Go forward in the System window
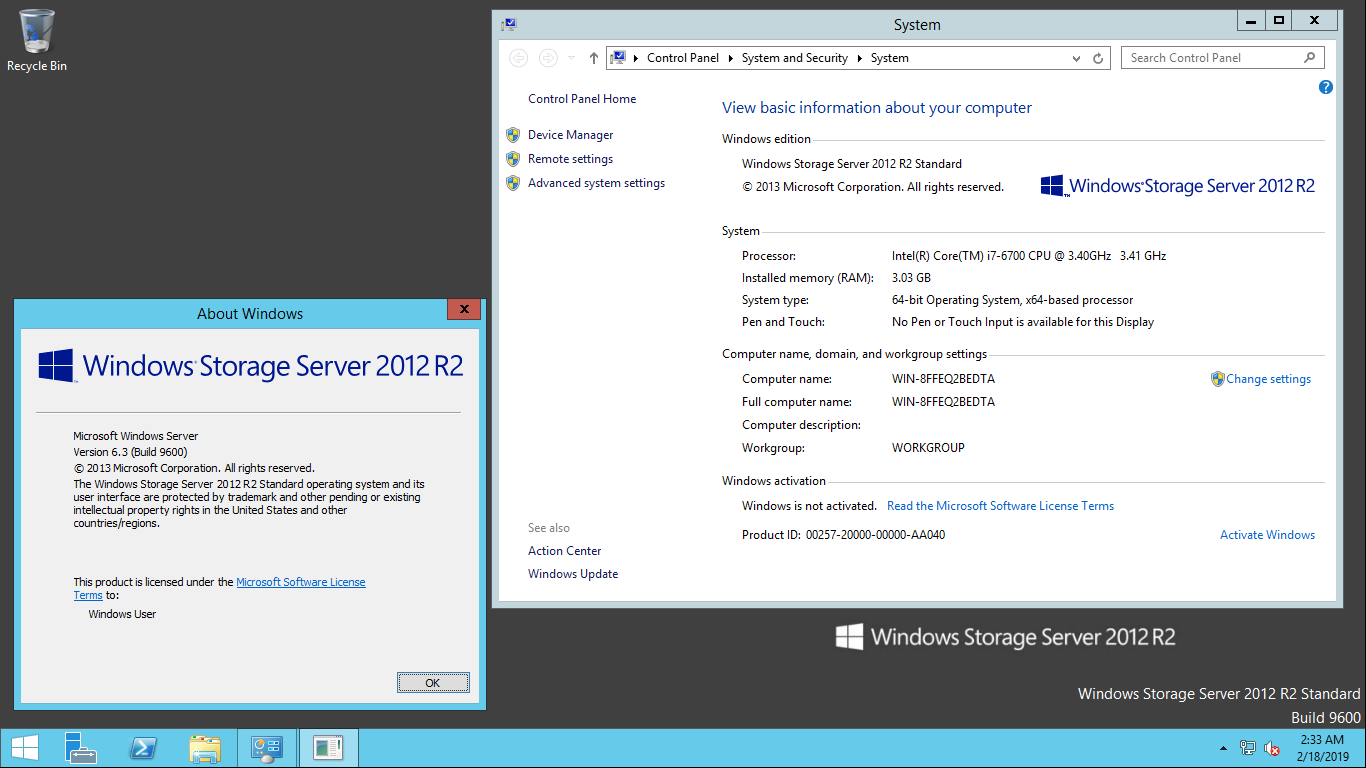Screen dimensions: 1366x768 point(548,58)
